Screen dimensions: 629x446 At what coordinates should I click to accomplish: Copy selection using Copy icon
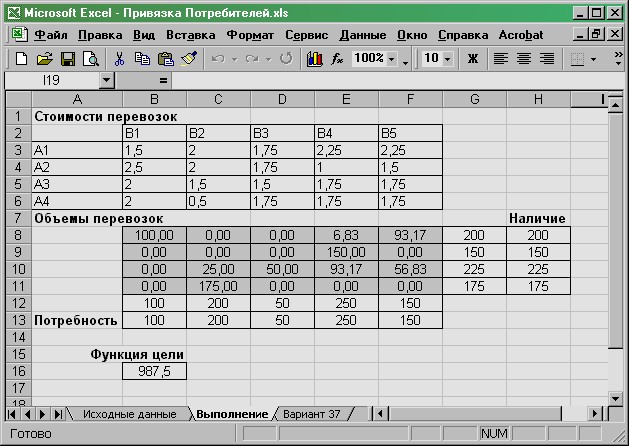click(x=142, y=59)
